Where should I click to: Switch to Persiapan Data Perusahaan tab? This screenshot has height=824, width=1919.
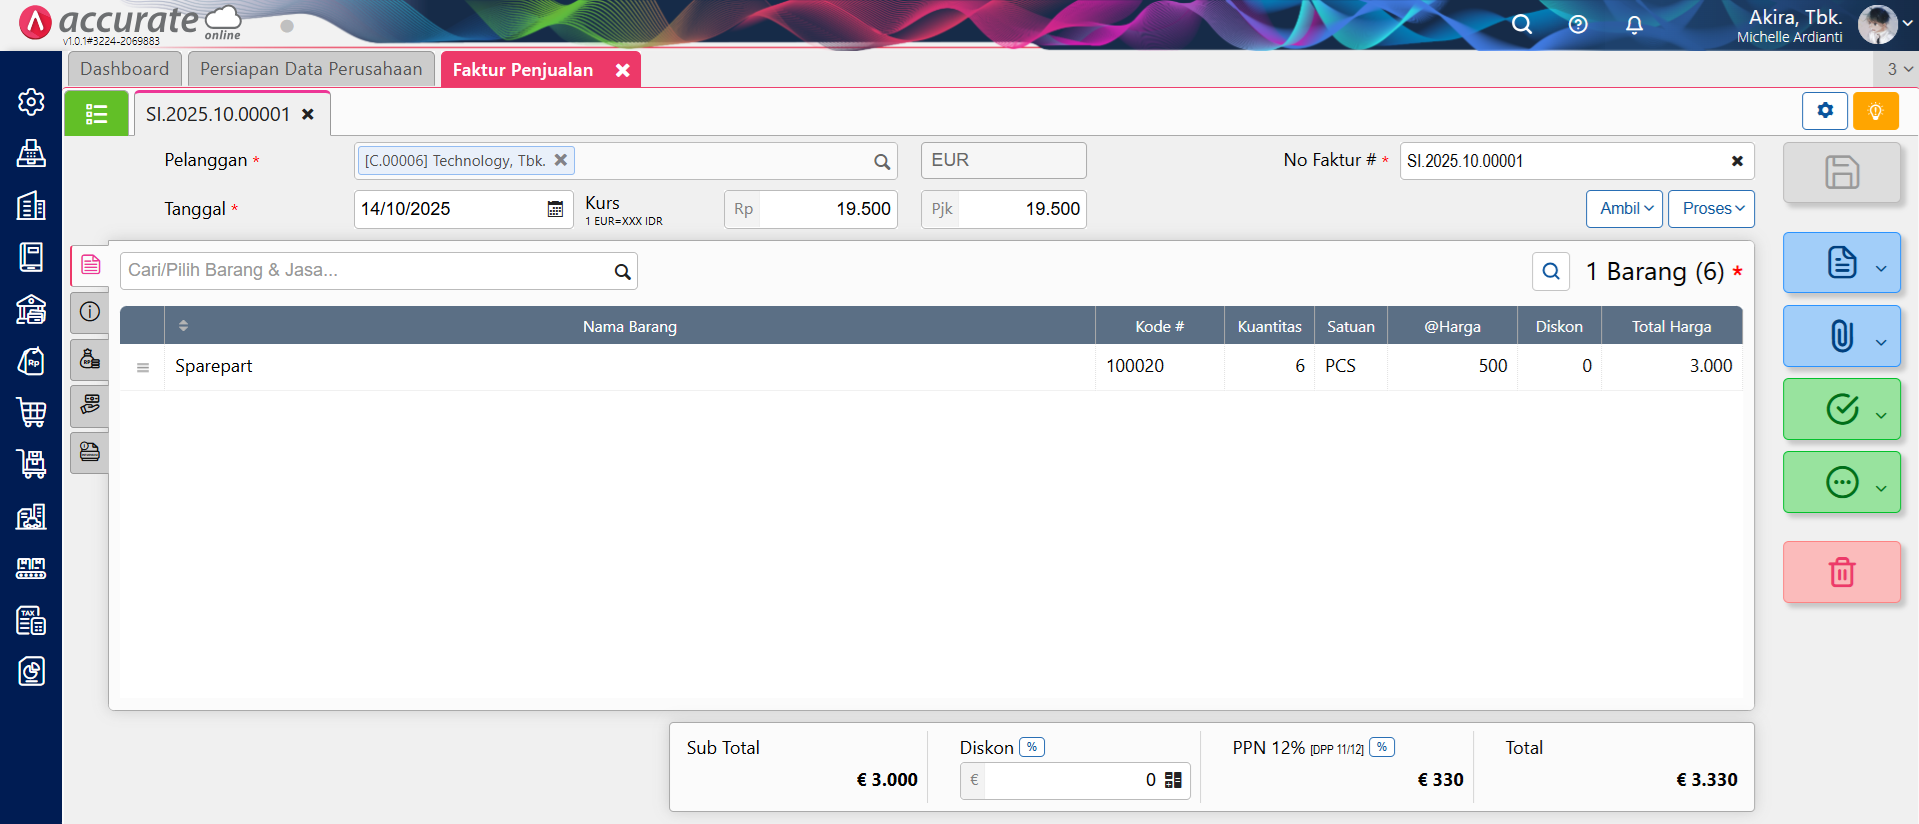[x=311, y=69]
